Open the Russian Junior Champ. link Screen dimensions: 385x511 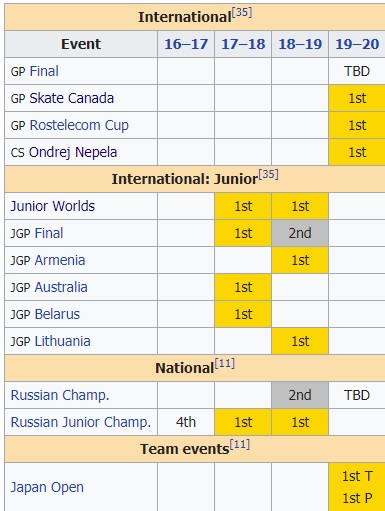[x=81, y=422]
